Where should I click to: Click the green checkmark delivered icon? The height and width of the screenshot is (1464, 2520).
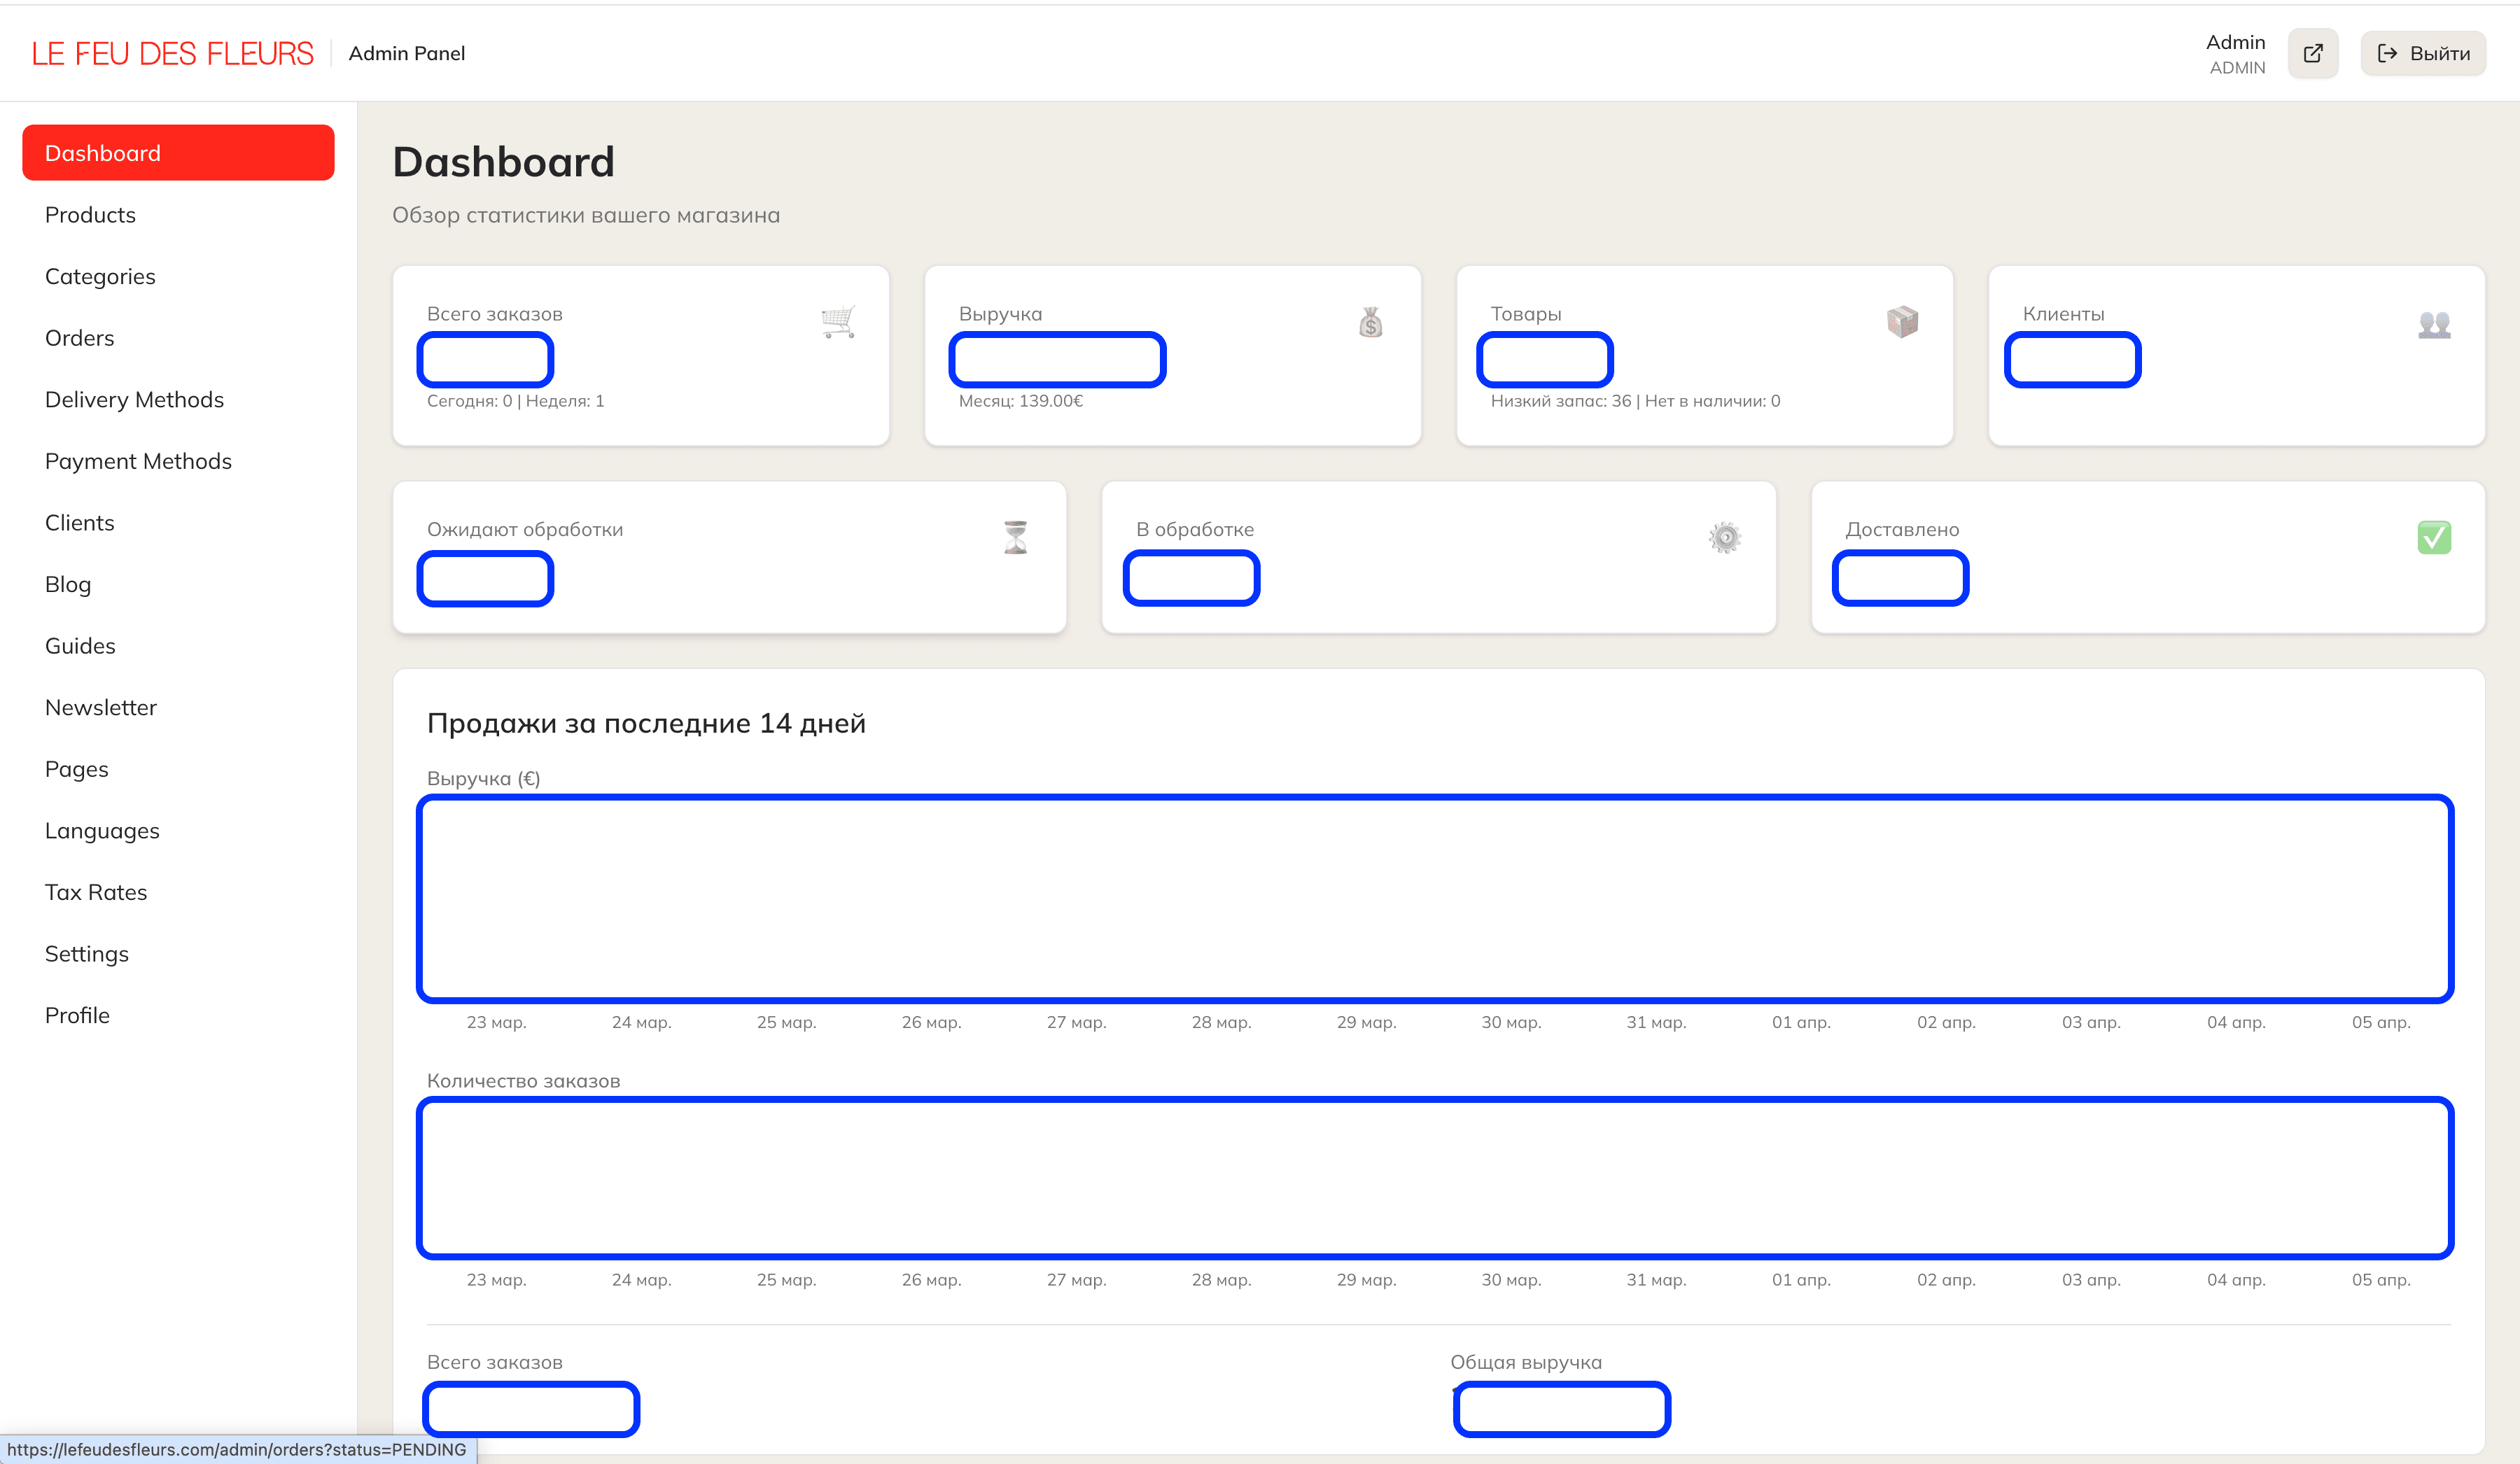(2434, 537)
